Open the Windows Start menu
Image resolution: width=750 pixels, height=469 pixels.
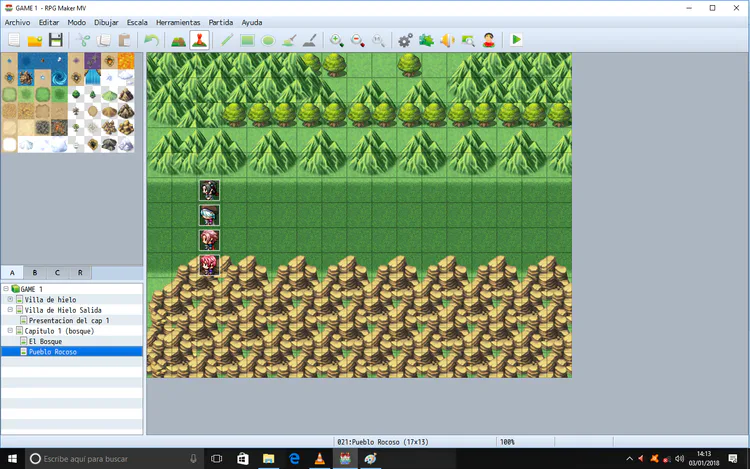point(12,459)
